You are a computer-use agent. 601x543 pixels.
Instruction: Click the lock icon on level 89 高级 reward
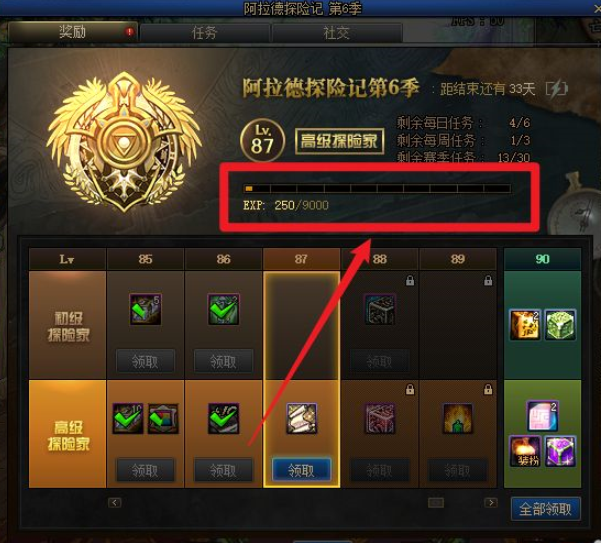point(488,390)
